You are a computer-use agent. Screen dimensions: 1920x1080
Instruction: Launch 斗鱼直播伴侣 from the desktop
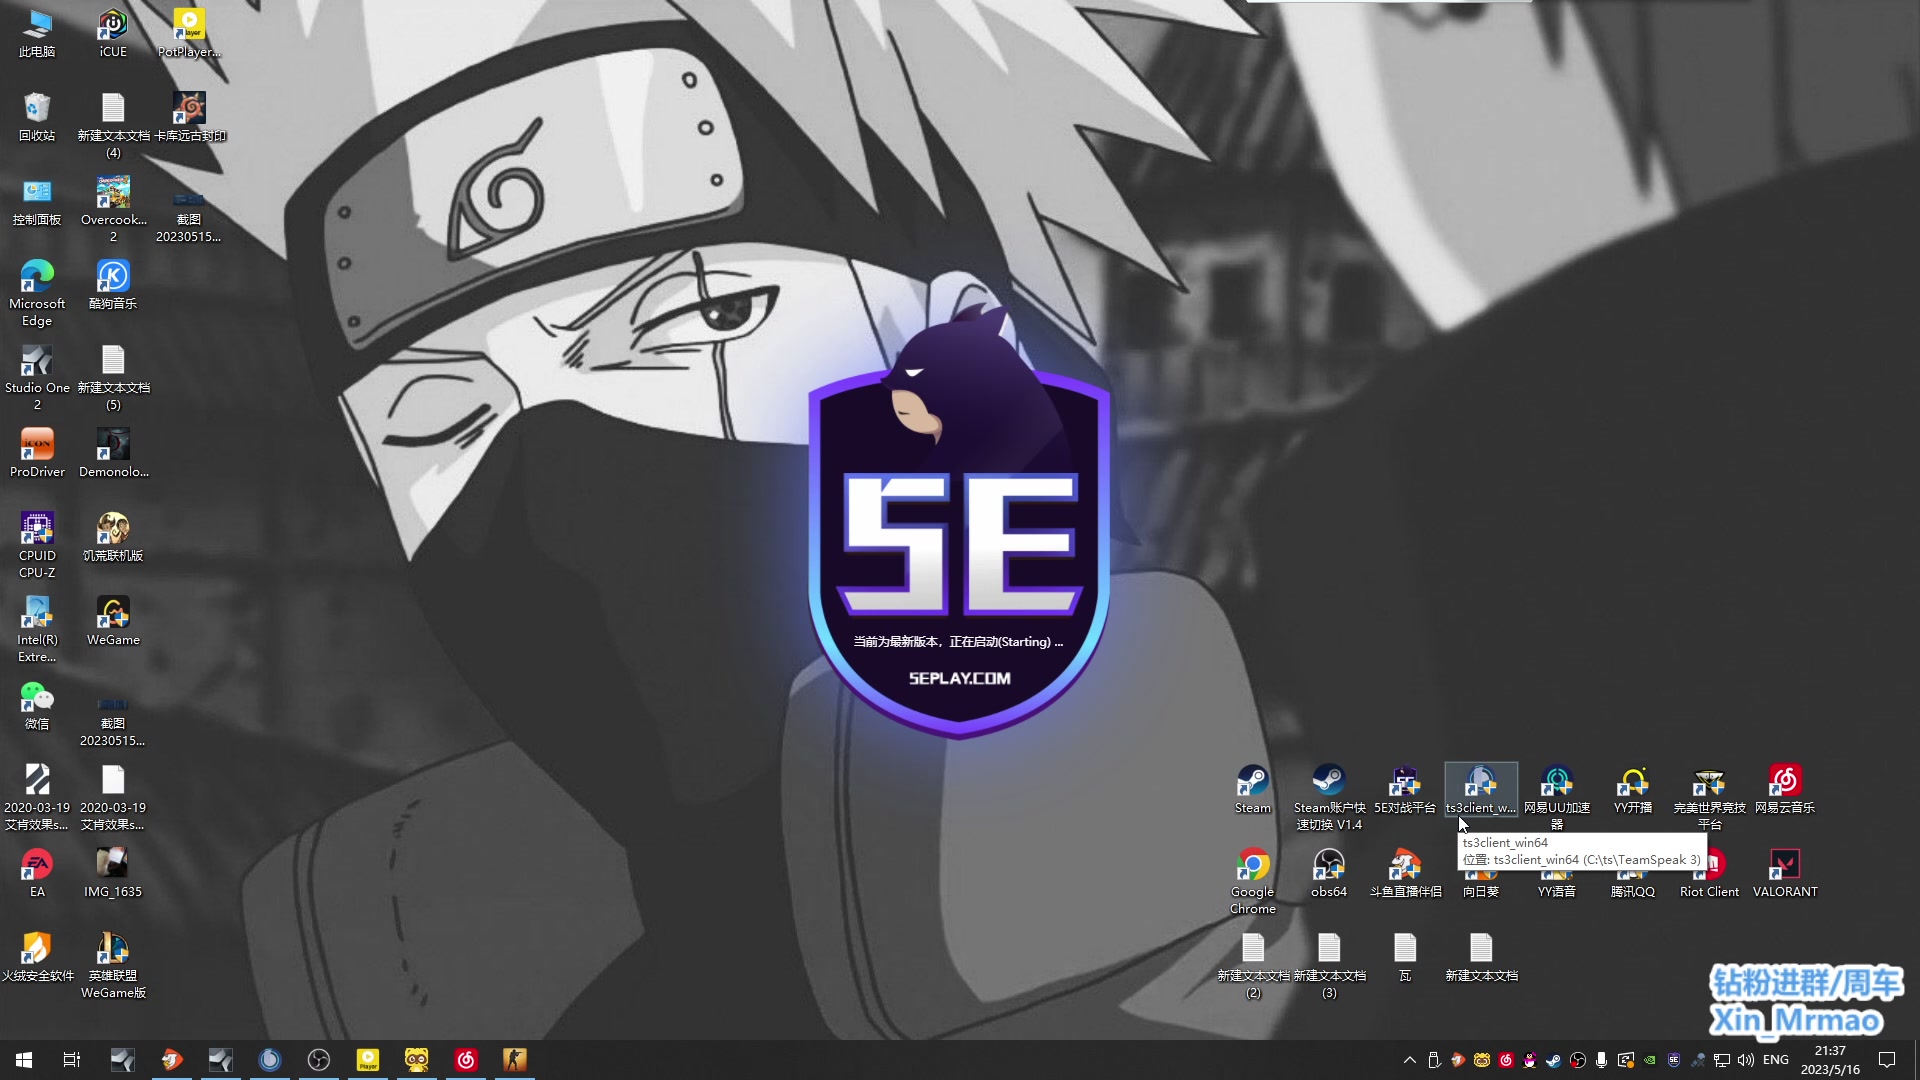point(1405,873)
